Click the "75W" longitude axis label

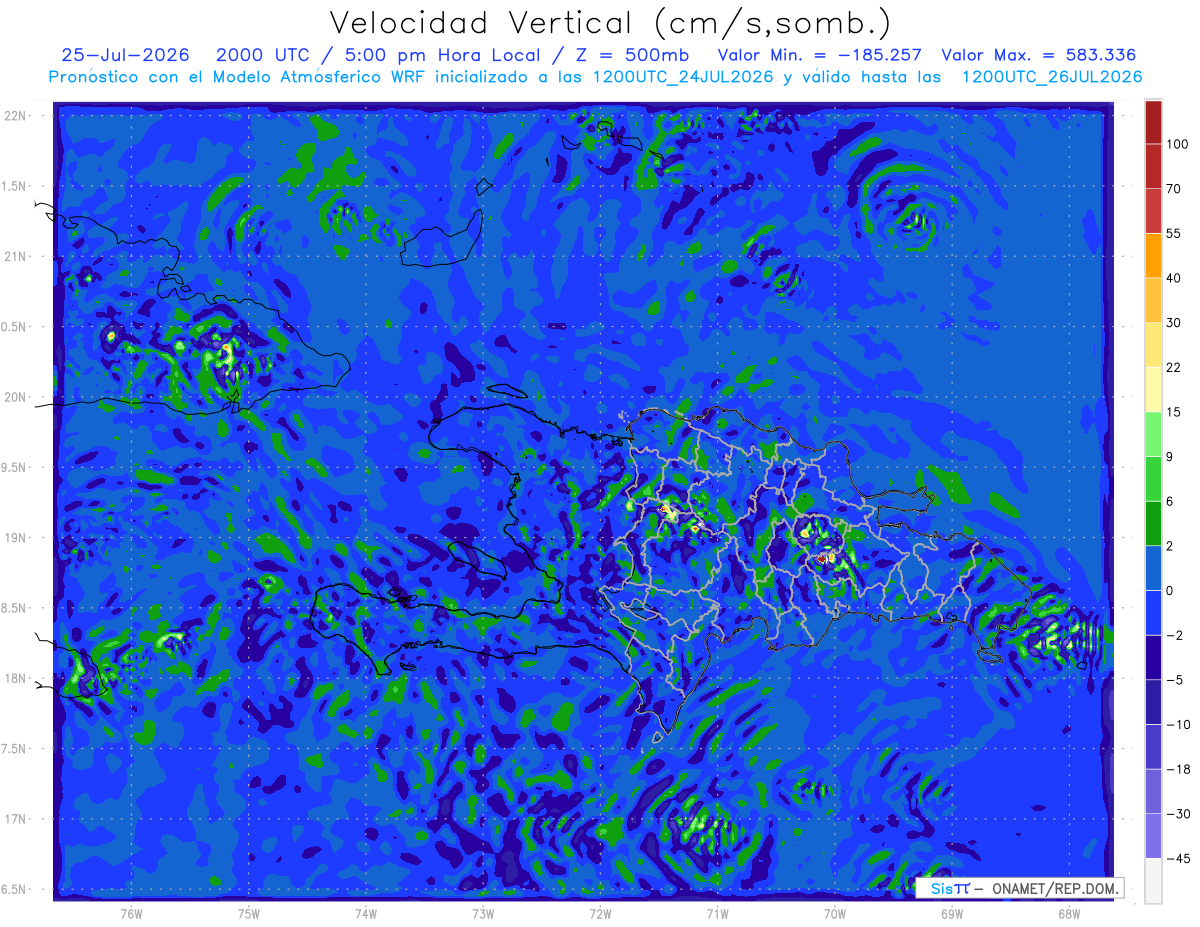tap(248, 914)
